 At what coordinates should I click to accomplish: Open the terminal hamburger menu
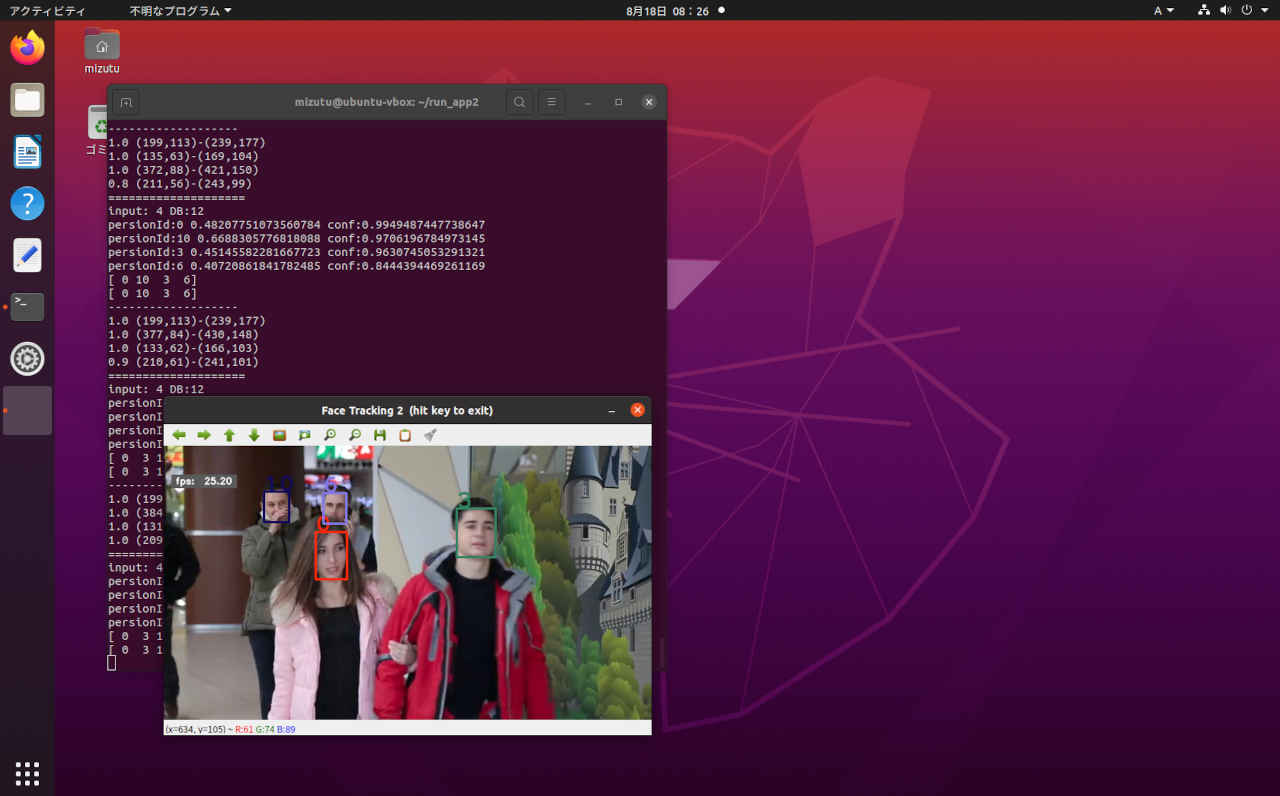pyautogui.click(x=551, y=101)
